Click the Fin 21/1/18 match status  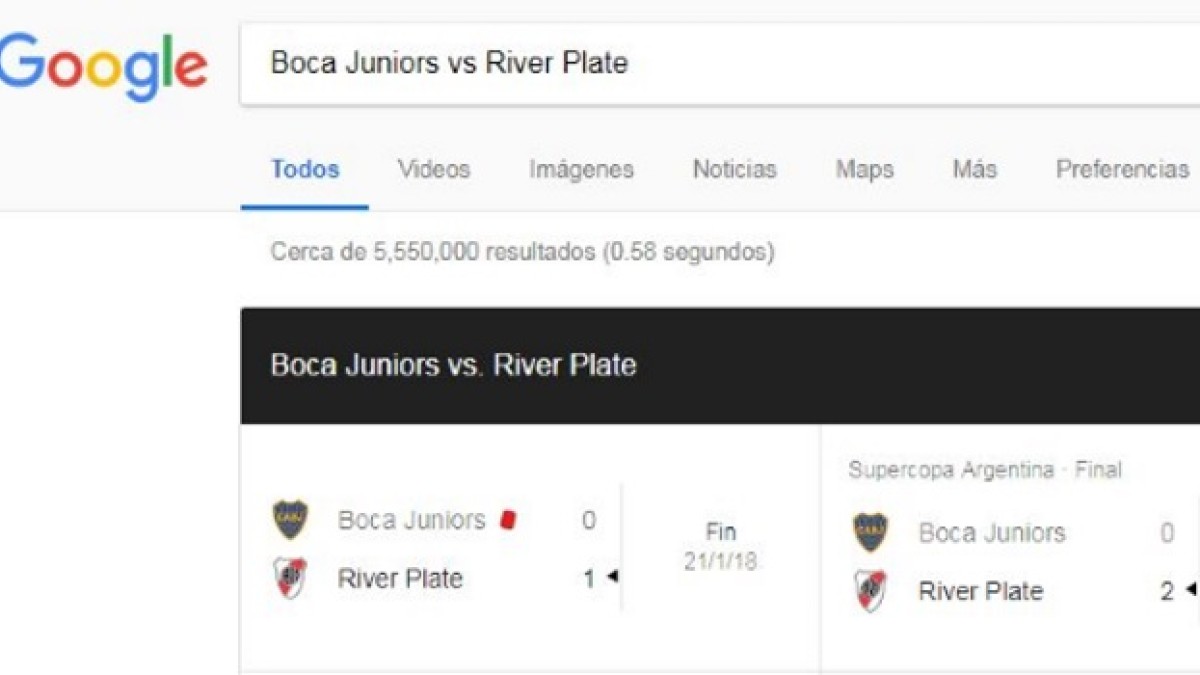pyautogui.click(x=720, y=546)
